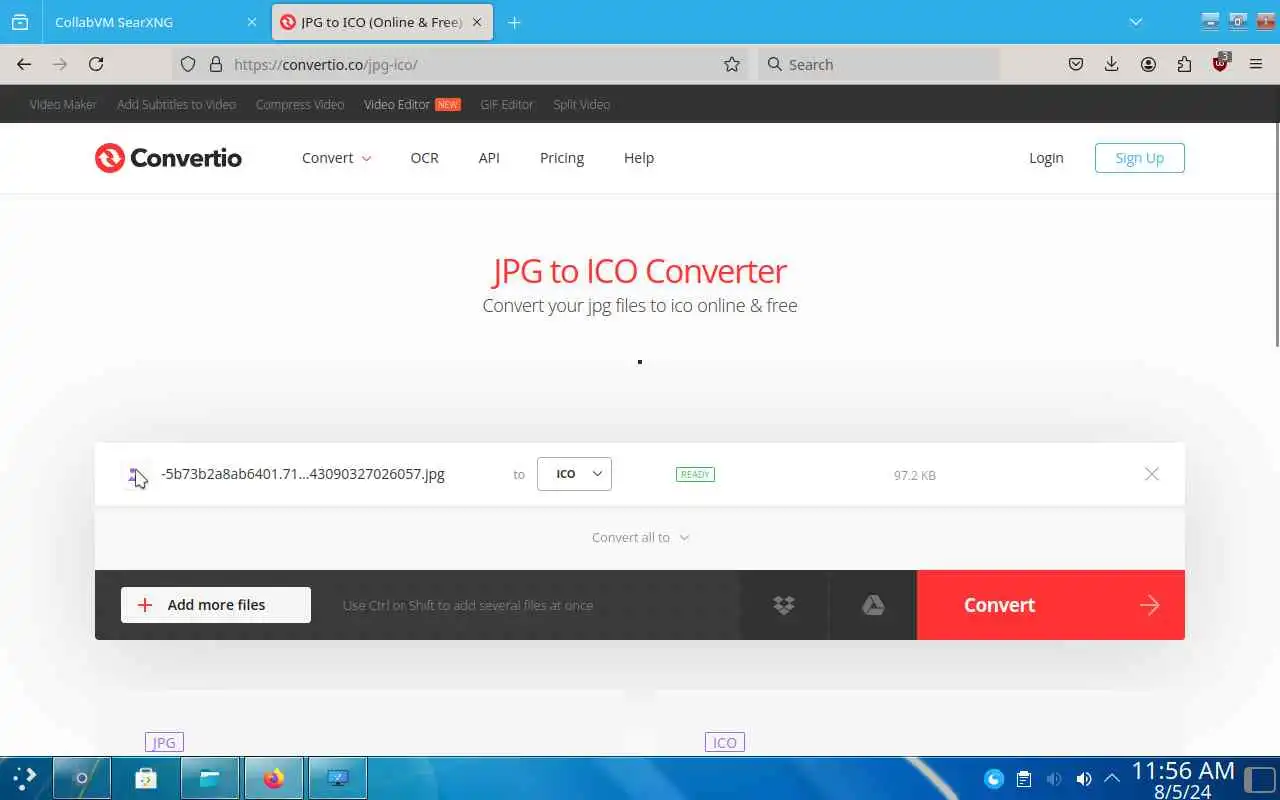Viewport: 1280px width, 800px height.
Task: Open the Video Maker link
Action: [x=63, y=104]
